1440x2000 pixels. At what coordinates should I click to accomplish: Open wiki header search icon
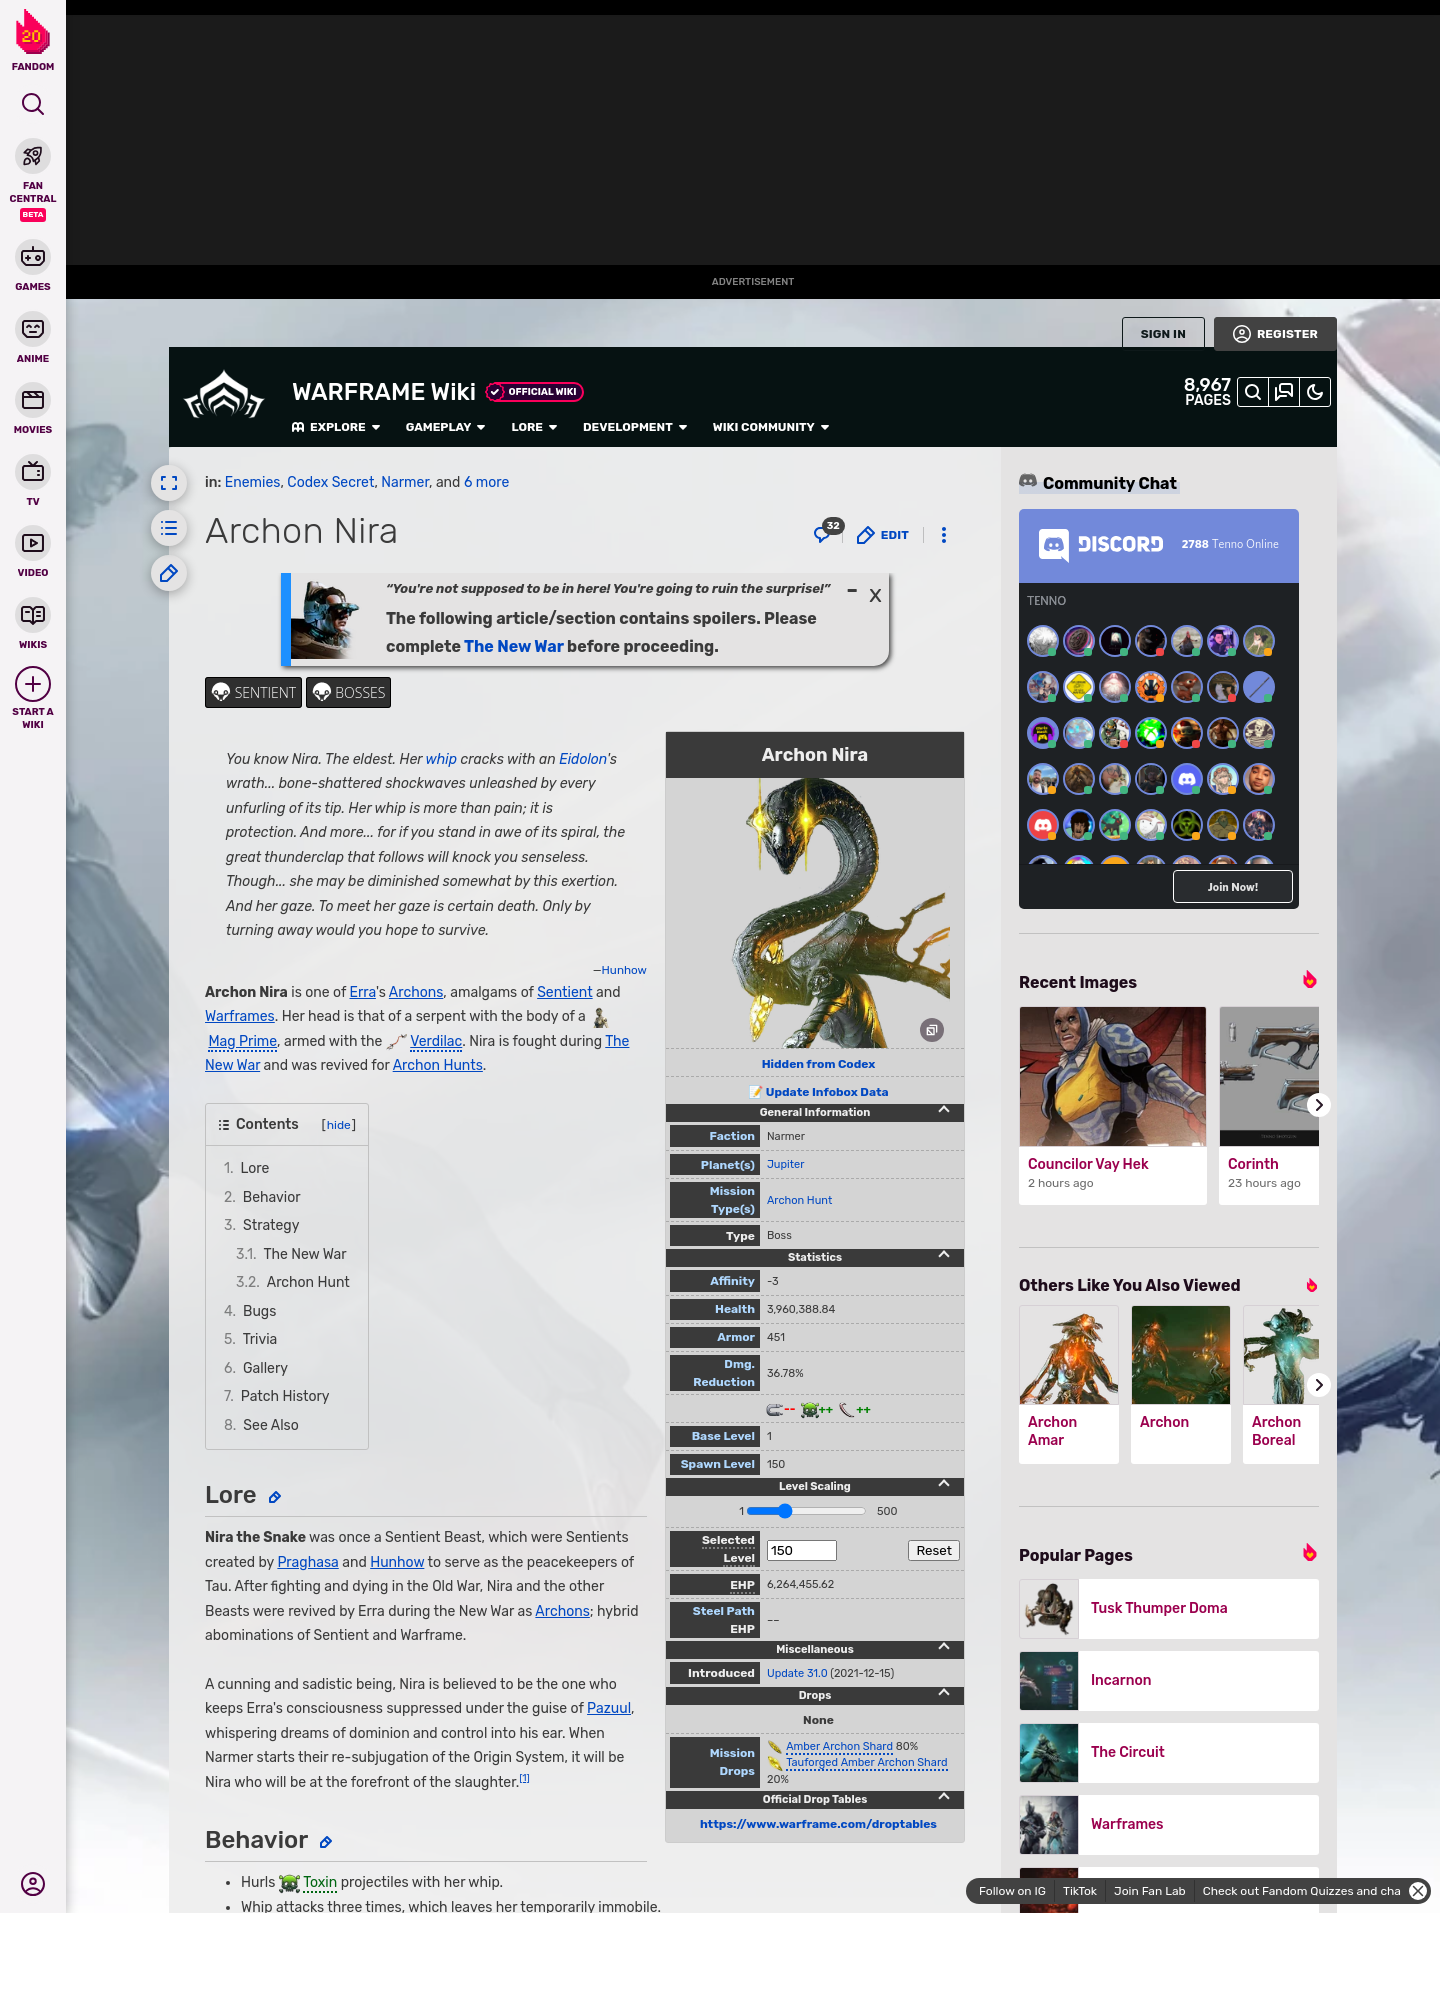1253,392
